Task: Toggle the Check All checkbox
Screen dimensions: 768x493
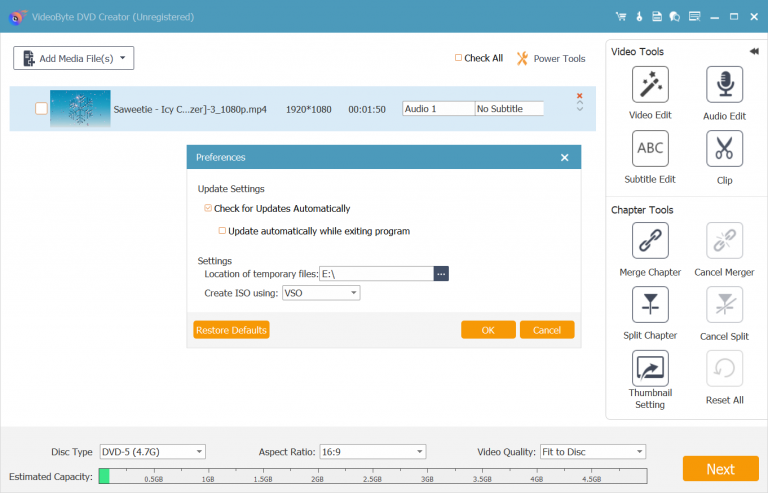Action: click(x=458, y=58)
